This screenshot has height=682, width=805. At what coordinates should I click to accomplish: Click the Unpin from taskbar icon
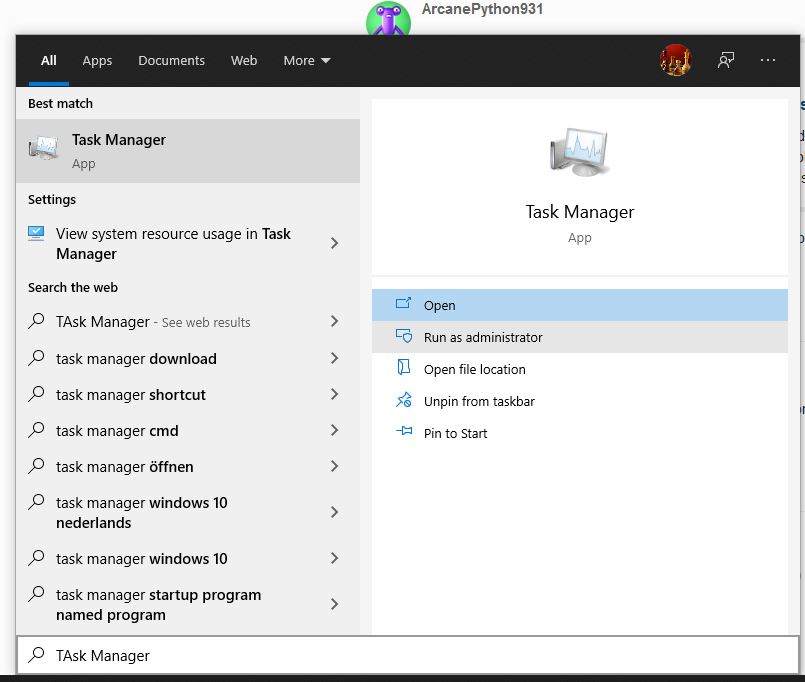pyautogui.click(x=404, y=401)
